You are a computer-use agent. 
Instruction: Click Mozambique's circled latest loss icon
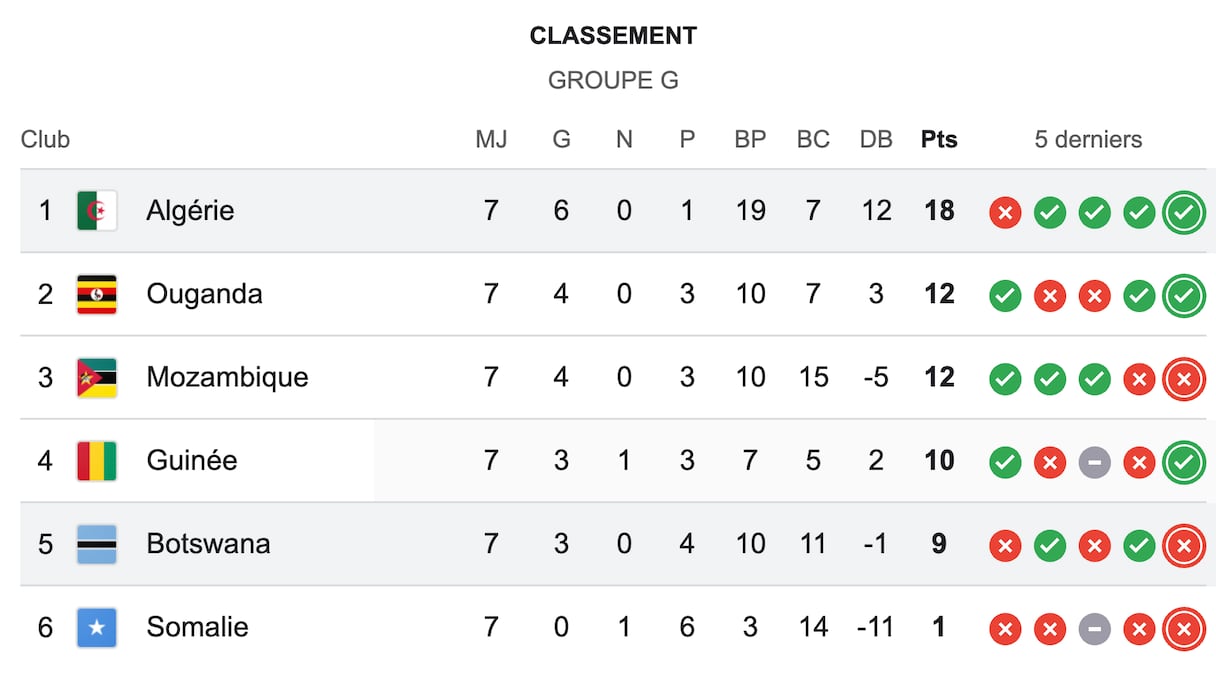[1184, 379]
